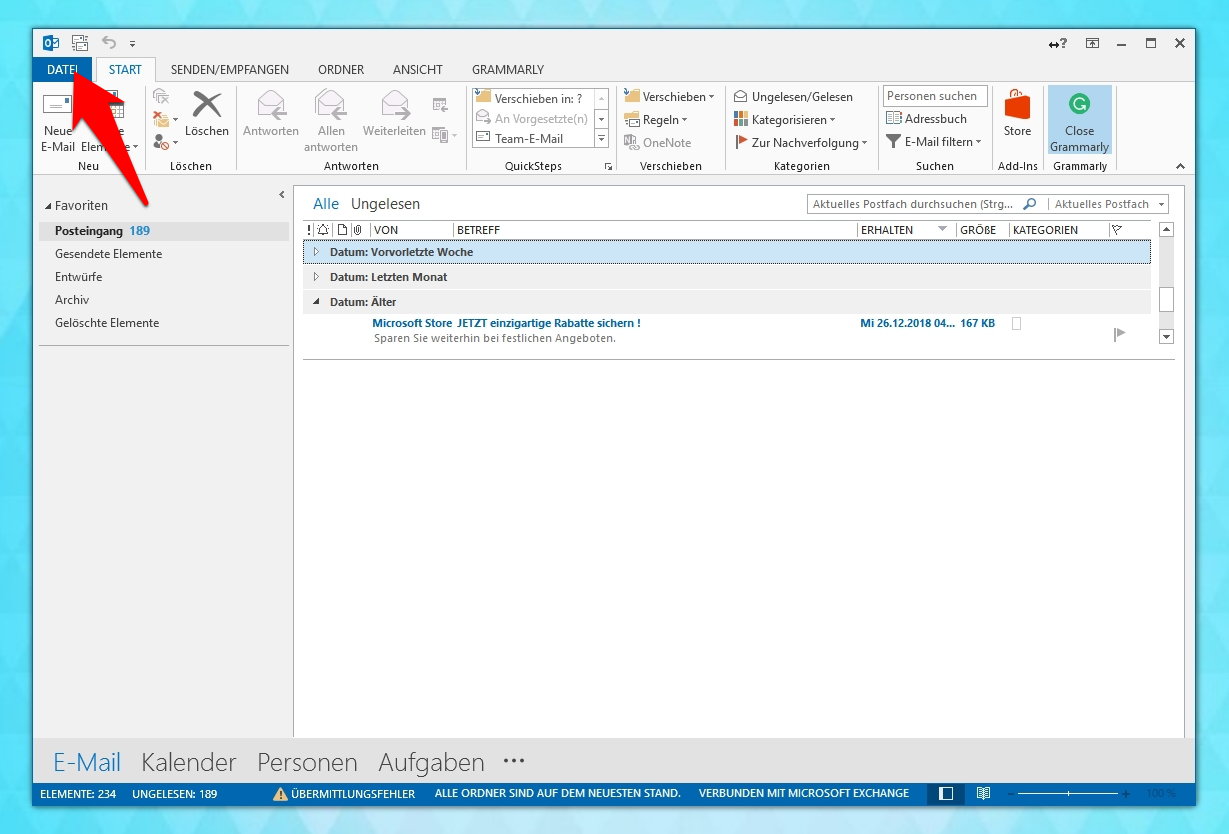Screen dimensions: 1229x834
Task: Open the Verschieben move dropdown
Action: tap(669, 97)
